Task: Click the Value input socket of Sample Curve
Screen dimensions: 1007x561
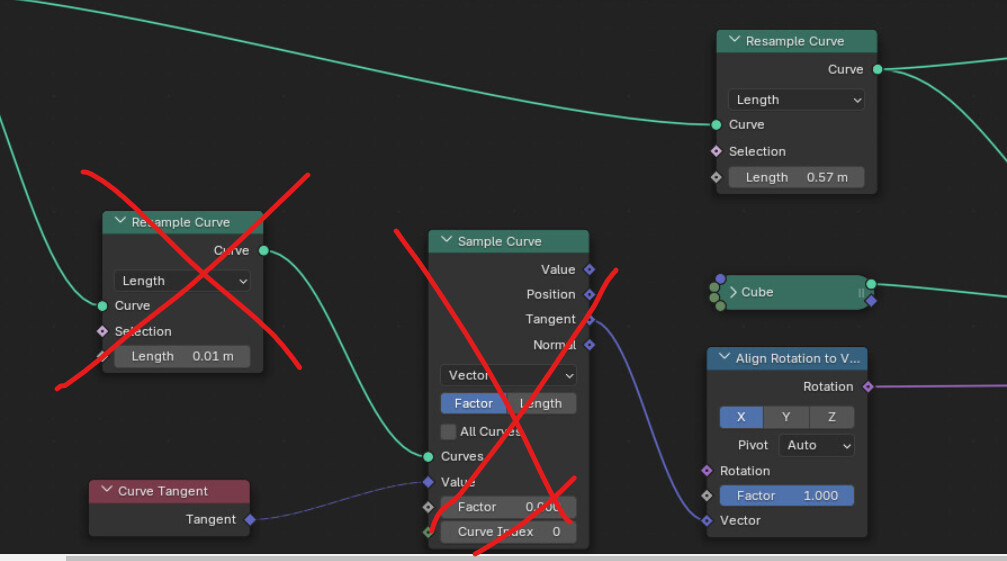Action: (428, 482)
